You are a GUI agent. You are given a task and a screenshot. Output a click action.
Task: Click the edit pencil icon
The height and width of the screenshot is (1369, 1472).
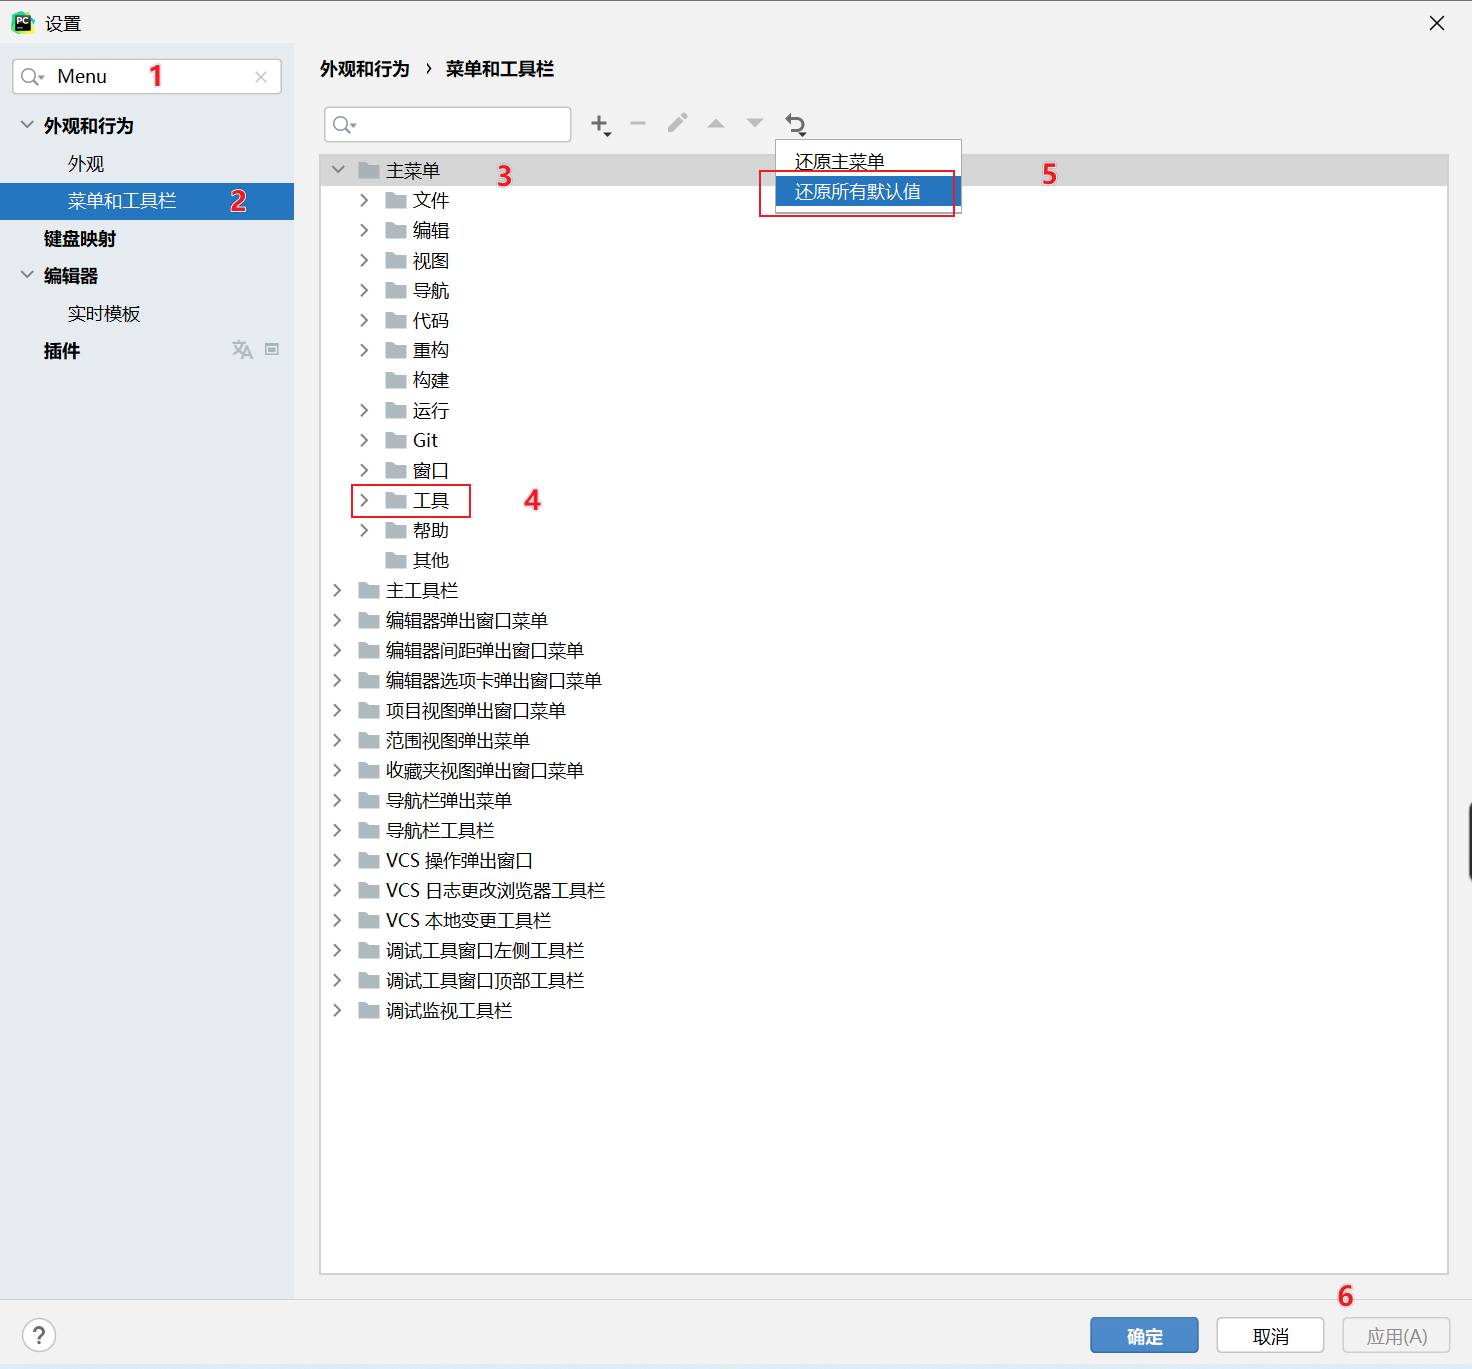click(x=677, y=123)
